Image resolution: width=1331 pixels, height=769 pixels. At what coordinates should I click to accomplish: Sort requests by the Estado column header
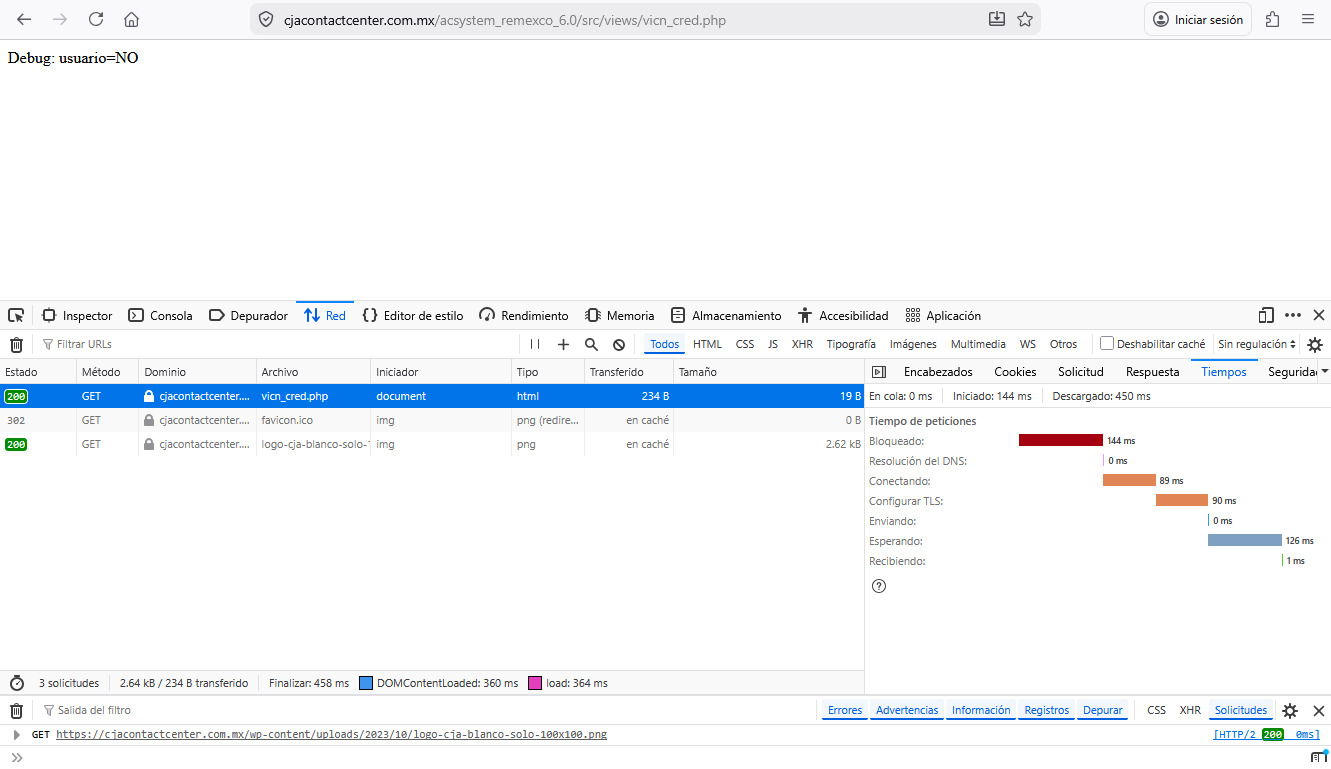point(38,372)
